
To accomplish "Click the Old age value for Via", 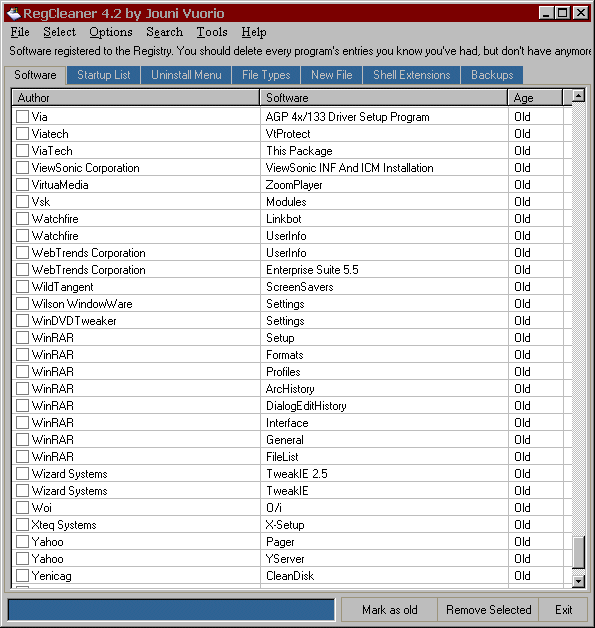I will pos(522,117).
